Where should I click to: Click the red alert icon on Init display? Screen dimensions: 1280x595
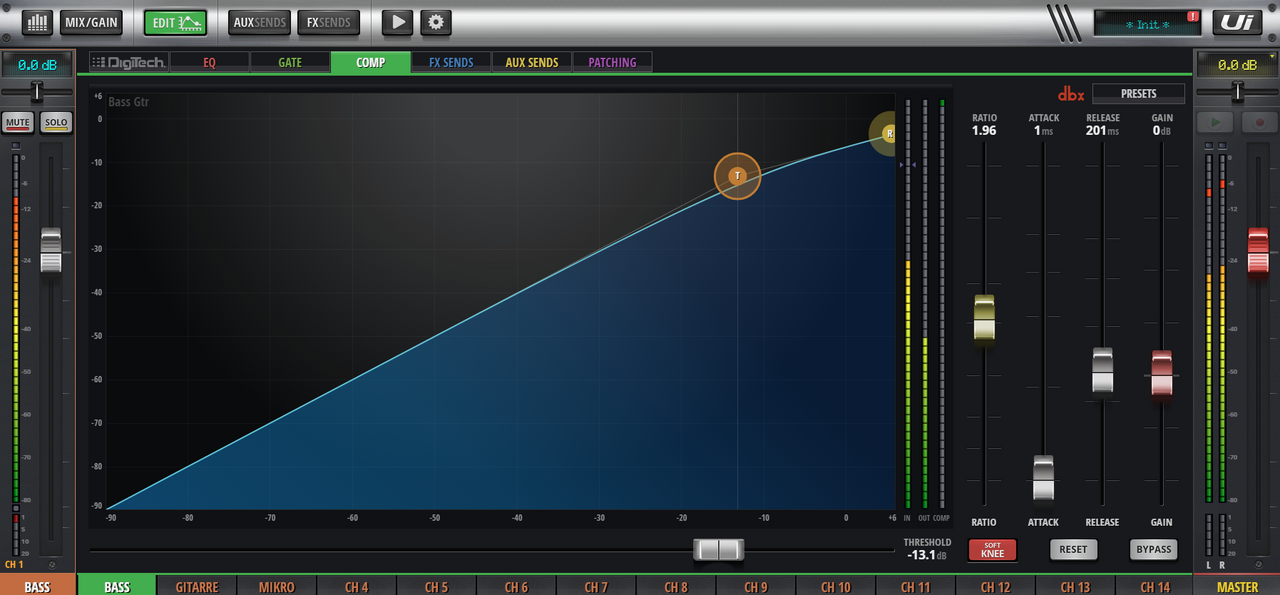[1192, 17]
